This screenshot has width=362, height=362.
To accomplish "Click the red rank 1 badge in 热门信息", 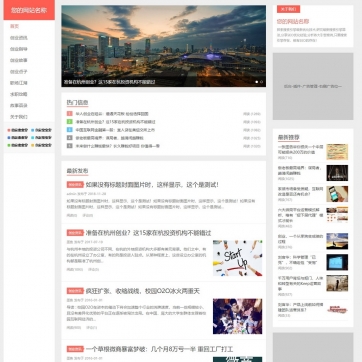I will point(69,114).
